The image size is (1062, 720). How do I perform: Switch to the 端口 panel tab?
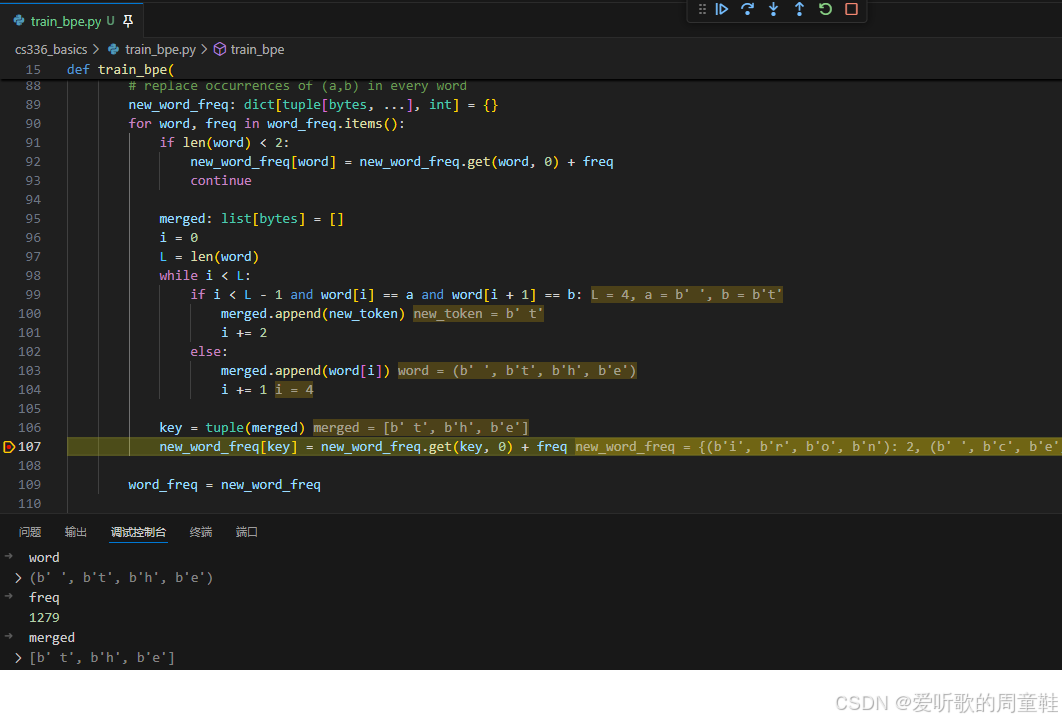[x=247, y=532]
